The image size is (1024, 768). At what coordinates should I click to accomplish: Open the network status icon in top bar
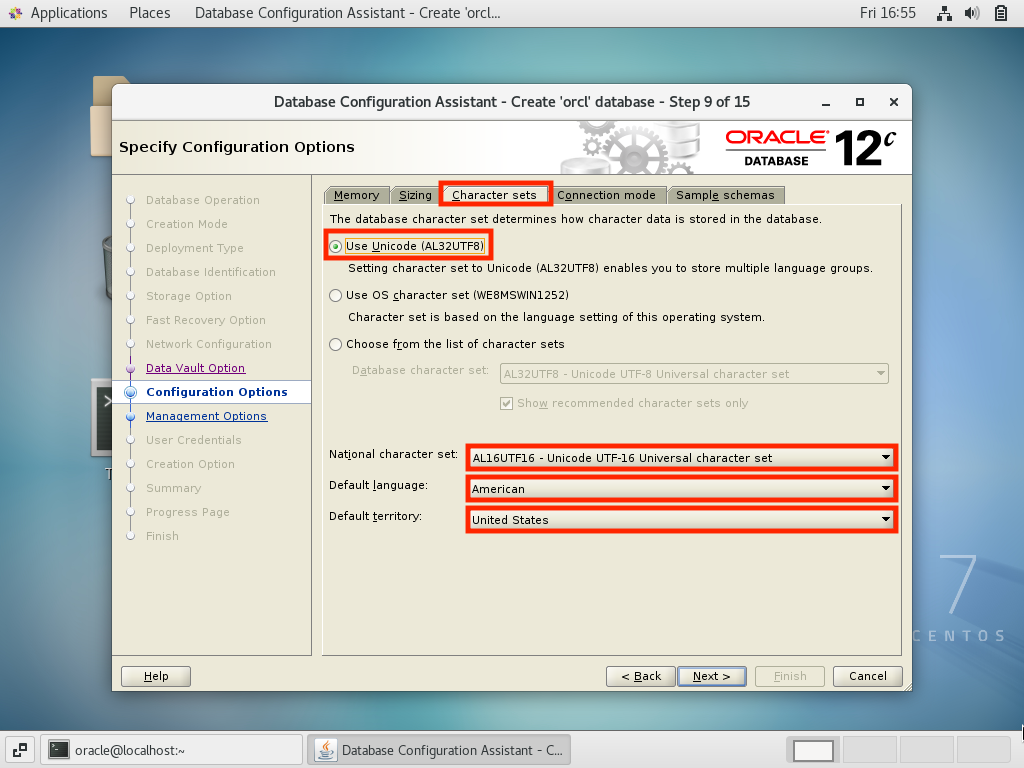[x=944, y=13]
